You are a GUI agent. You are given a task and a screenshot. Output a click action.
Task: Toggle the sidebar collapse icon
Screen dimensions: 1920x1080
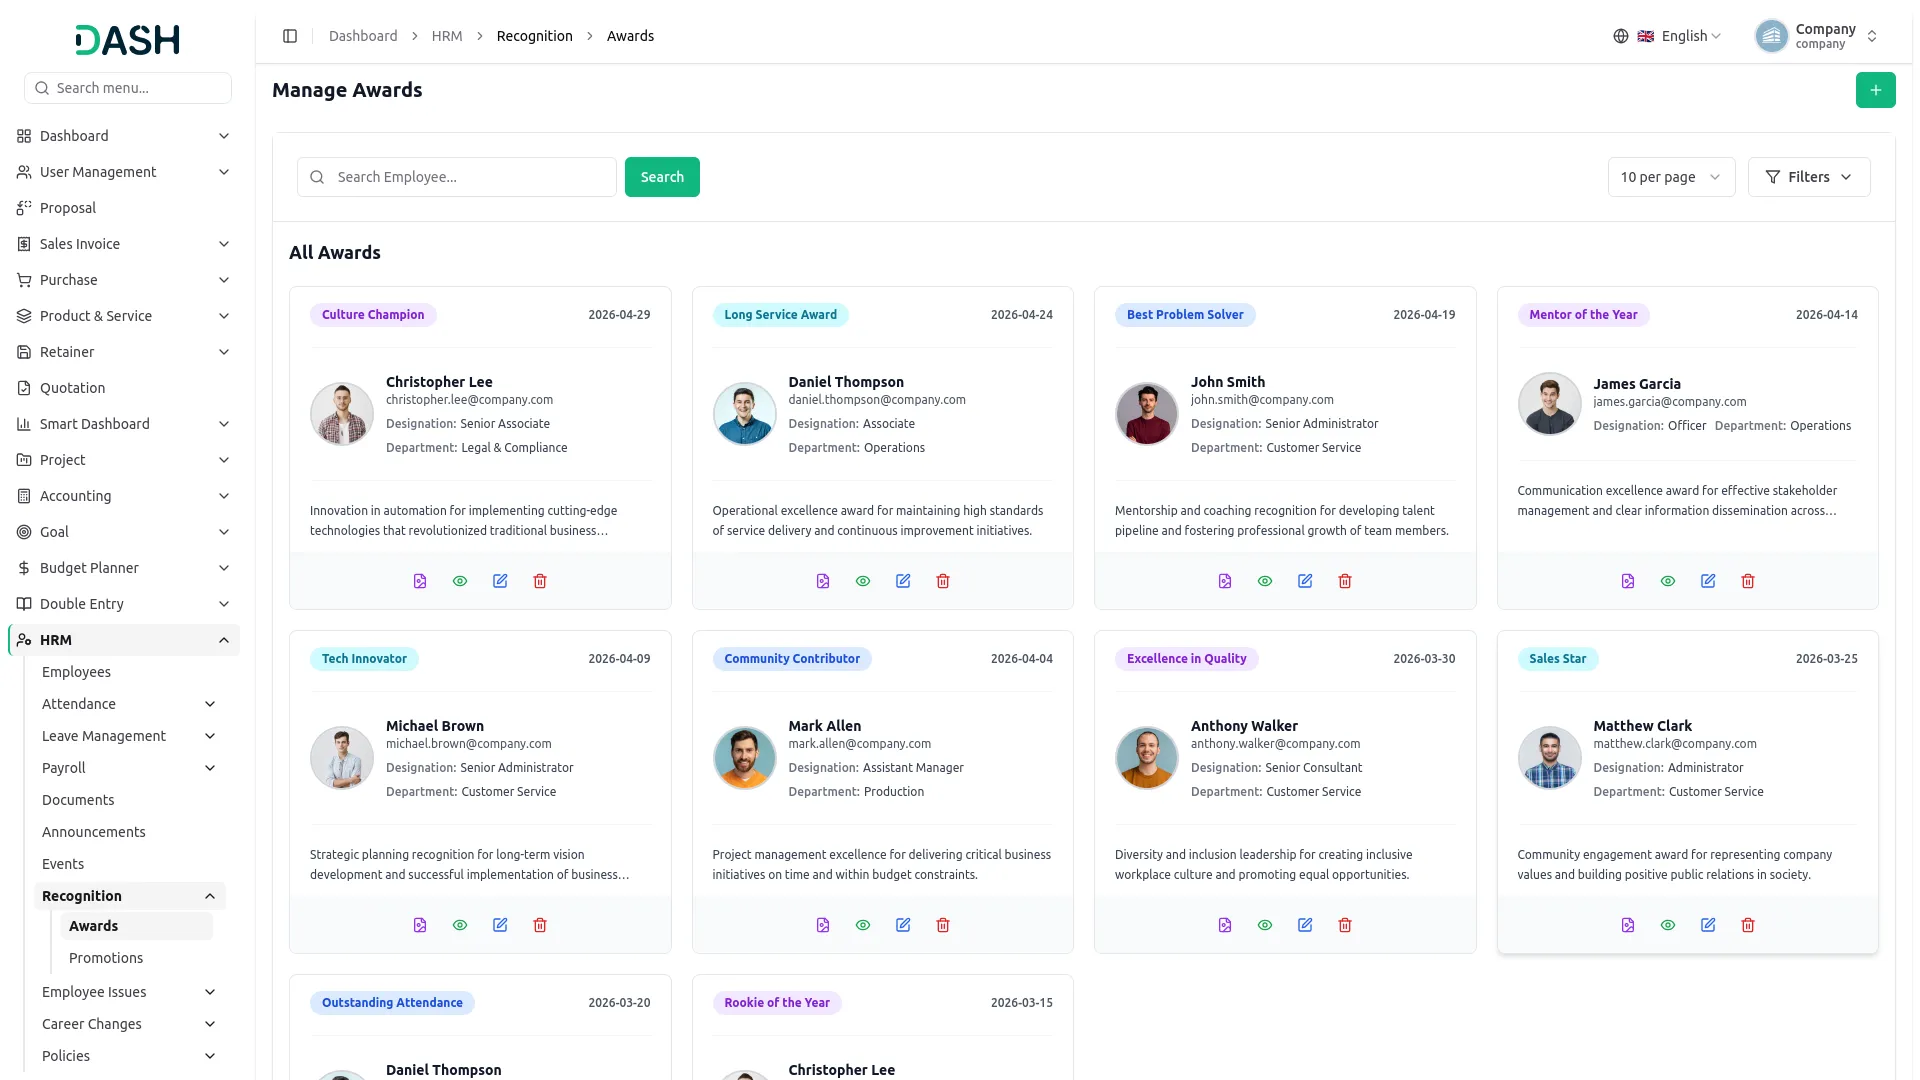click(x=290, y=36)
